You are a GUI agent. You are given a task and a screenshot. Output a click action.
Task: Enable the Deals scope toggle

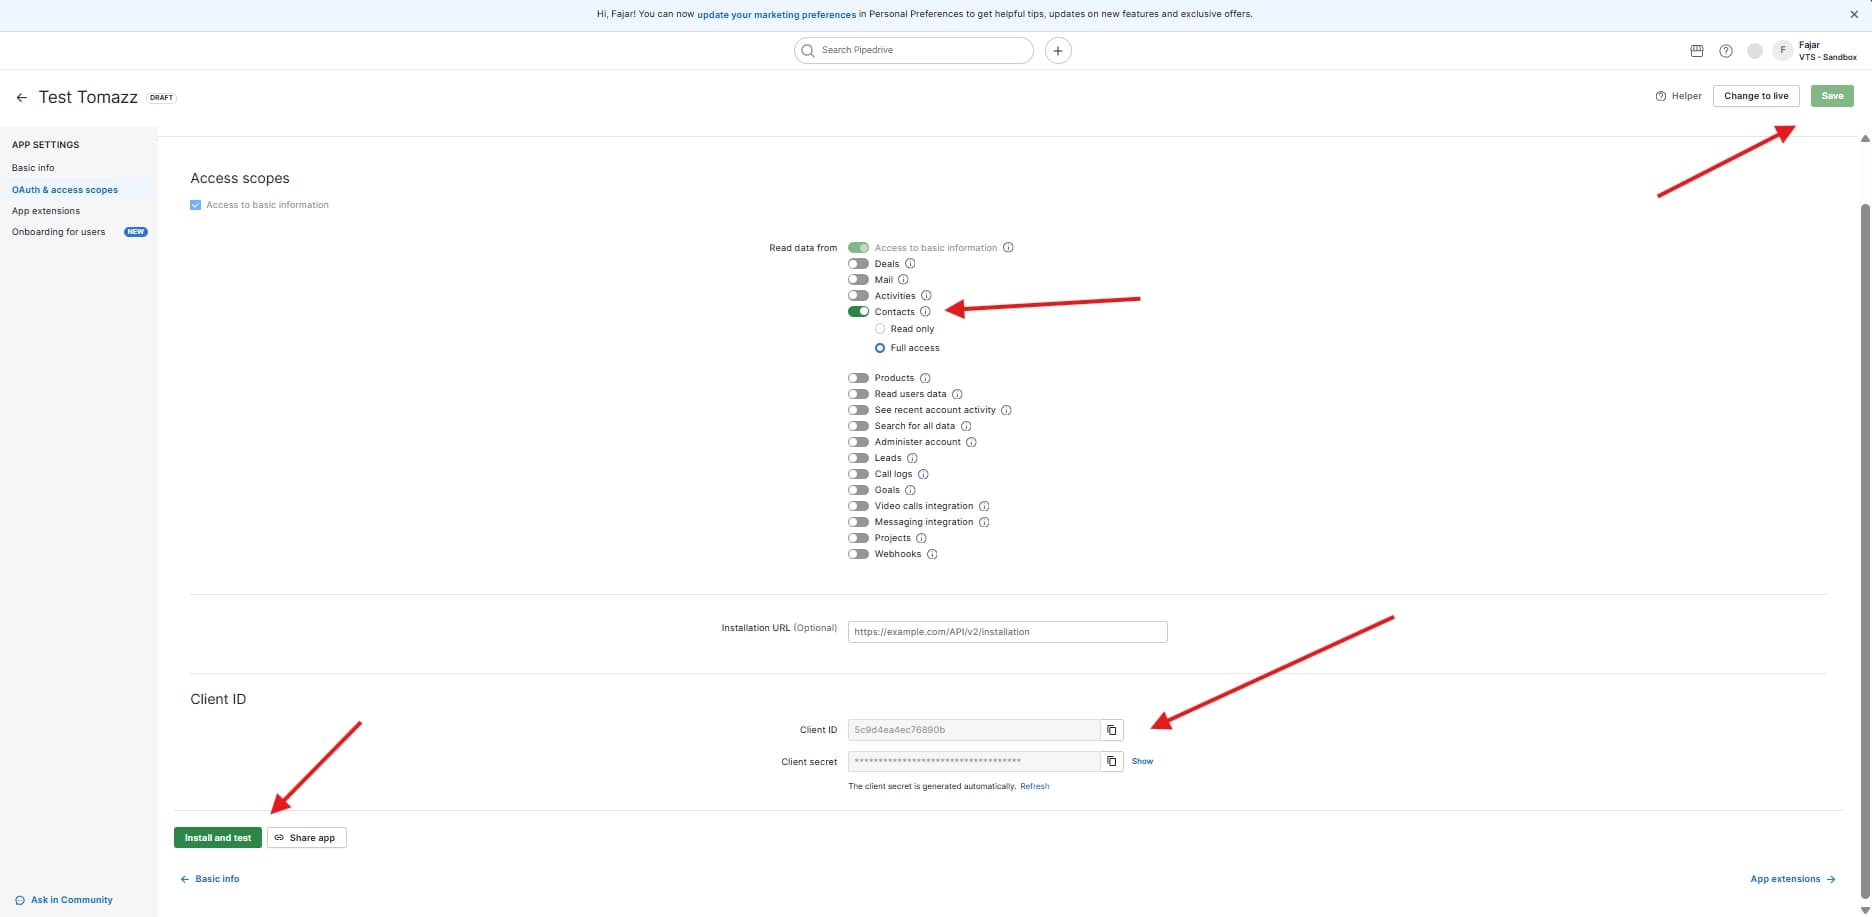pos(858,264)
